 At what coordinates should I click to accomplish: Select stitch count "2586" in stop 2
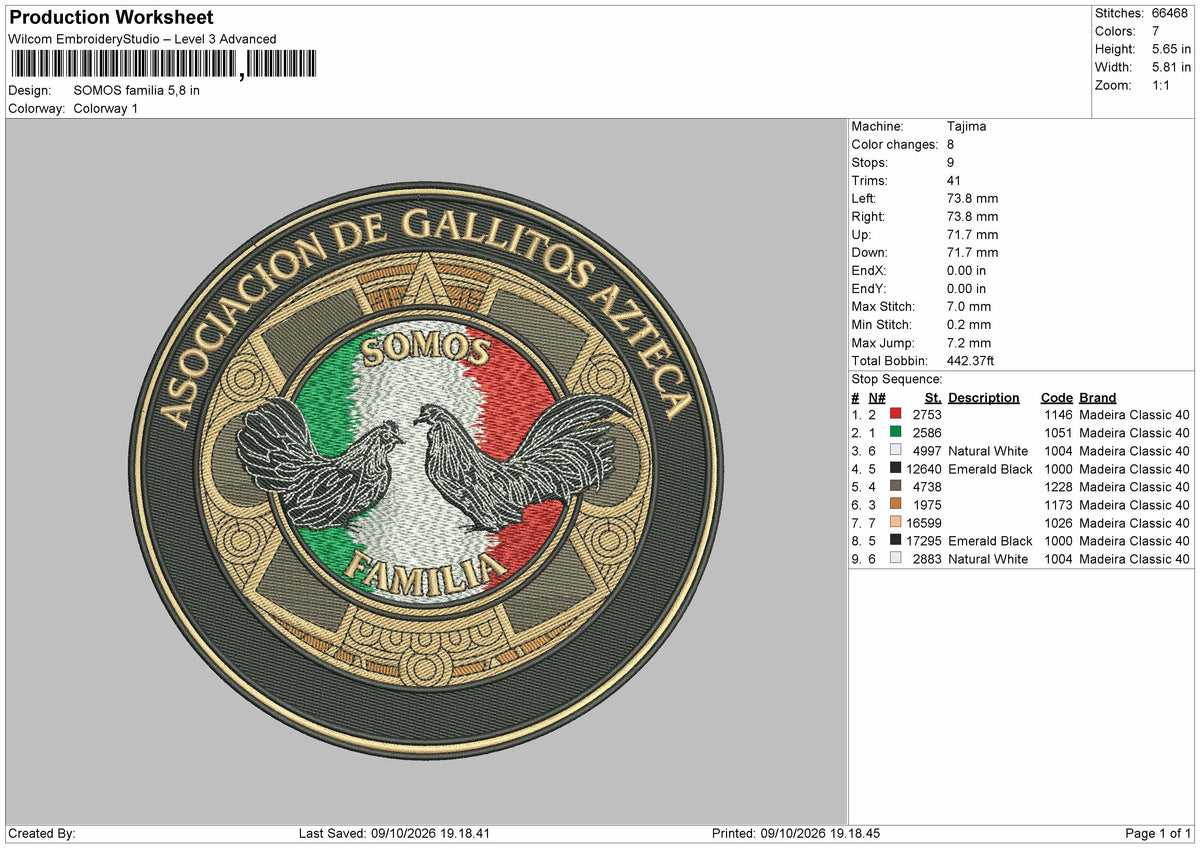[927, 433]
